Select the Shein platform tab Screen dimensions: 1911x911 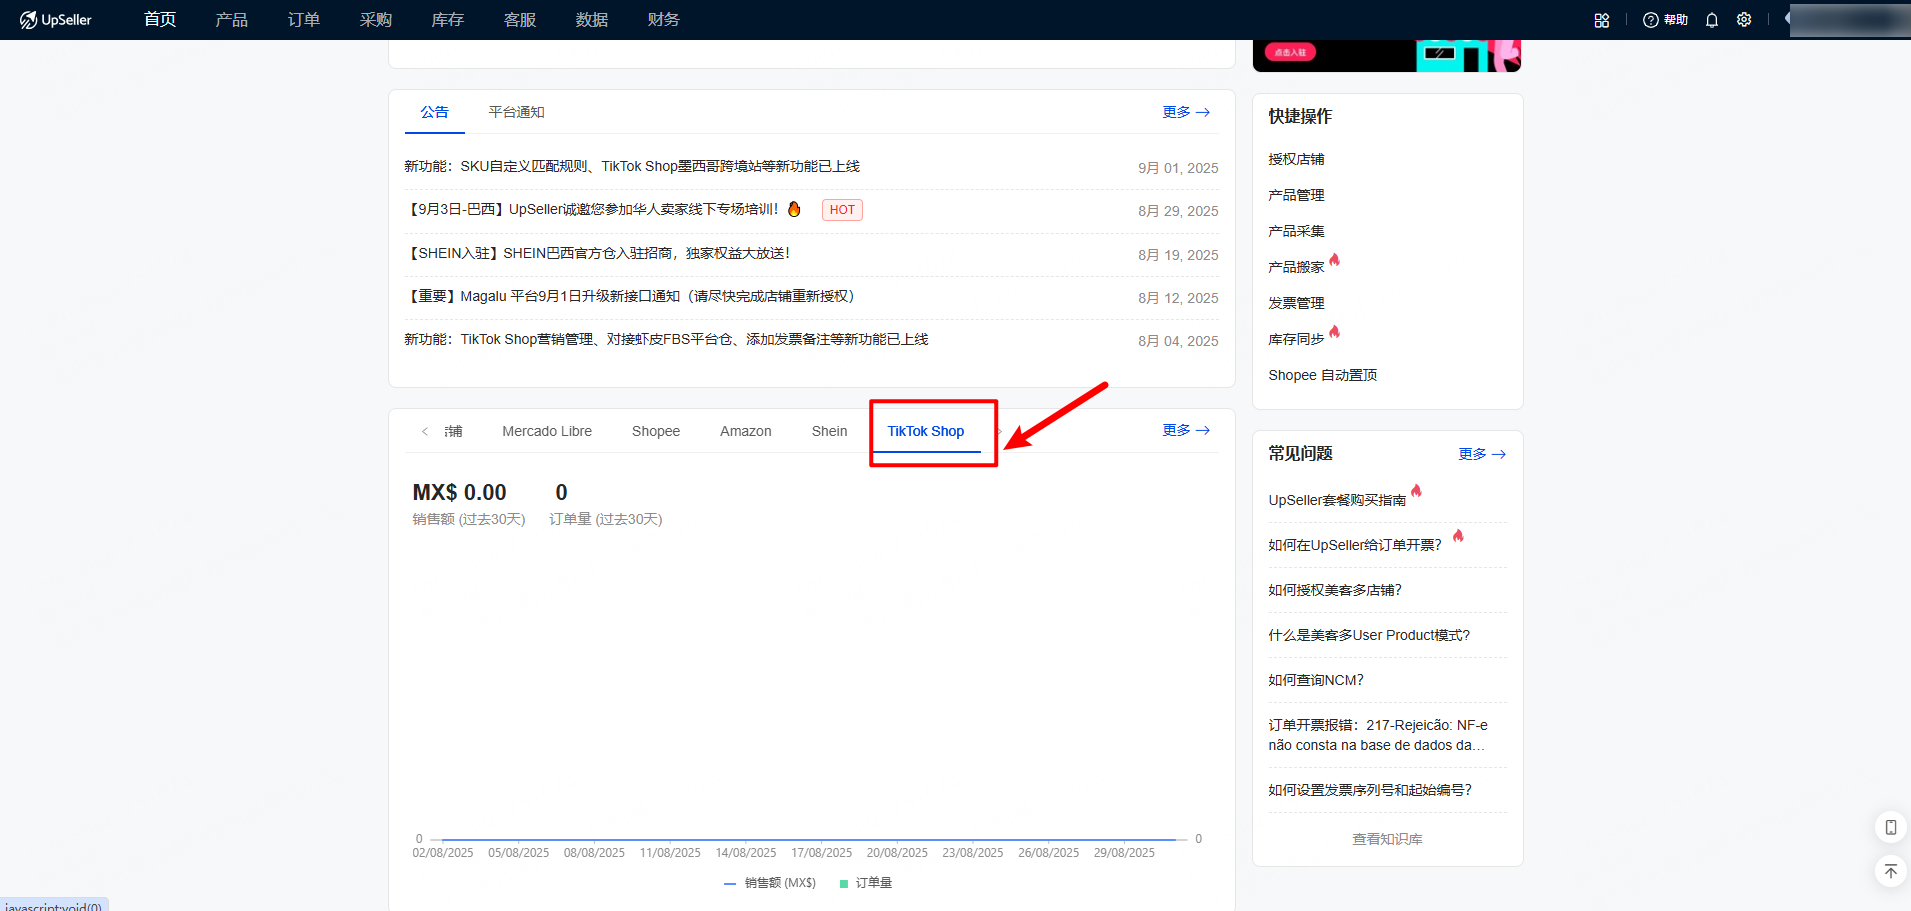[830, 431]
